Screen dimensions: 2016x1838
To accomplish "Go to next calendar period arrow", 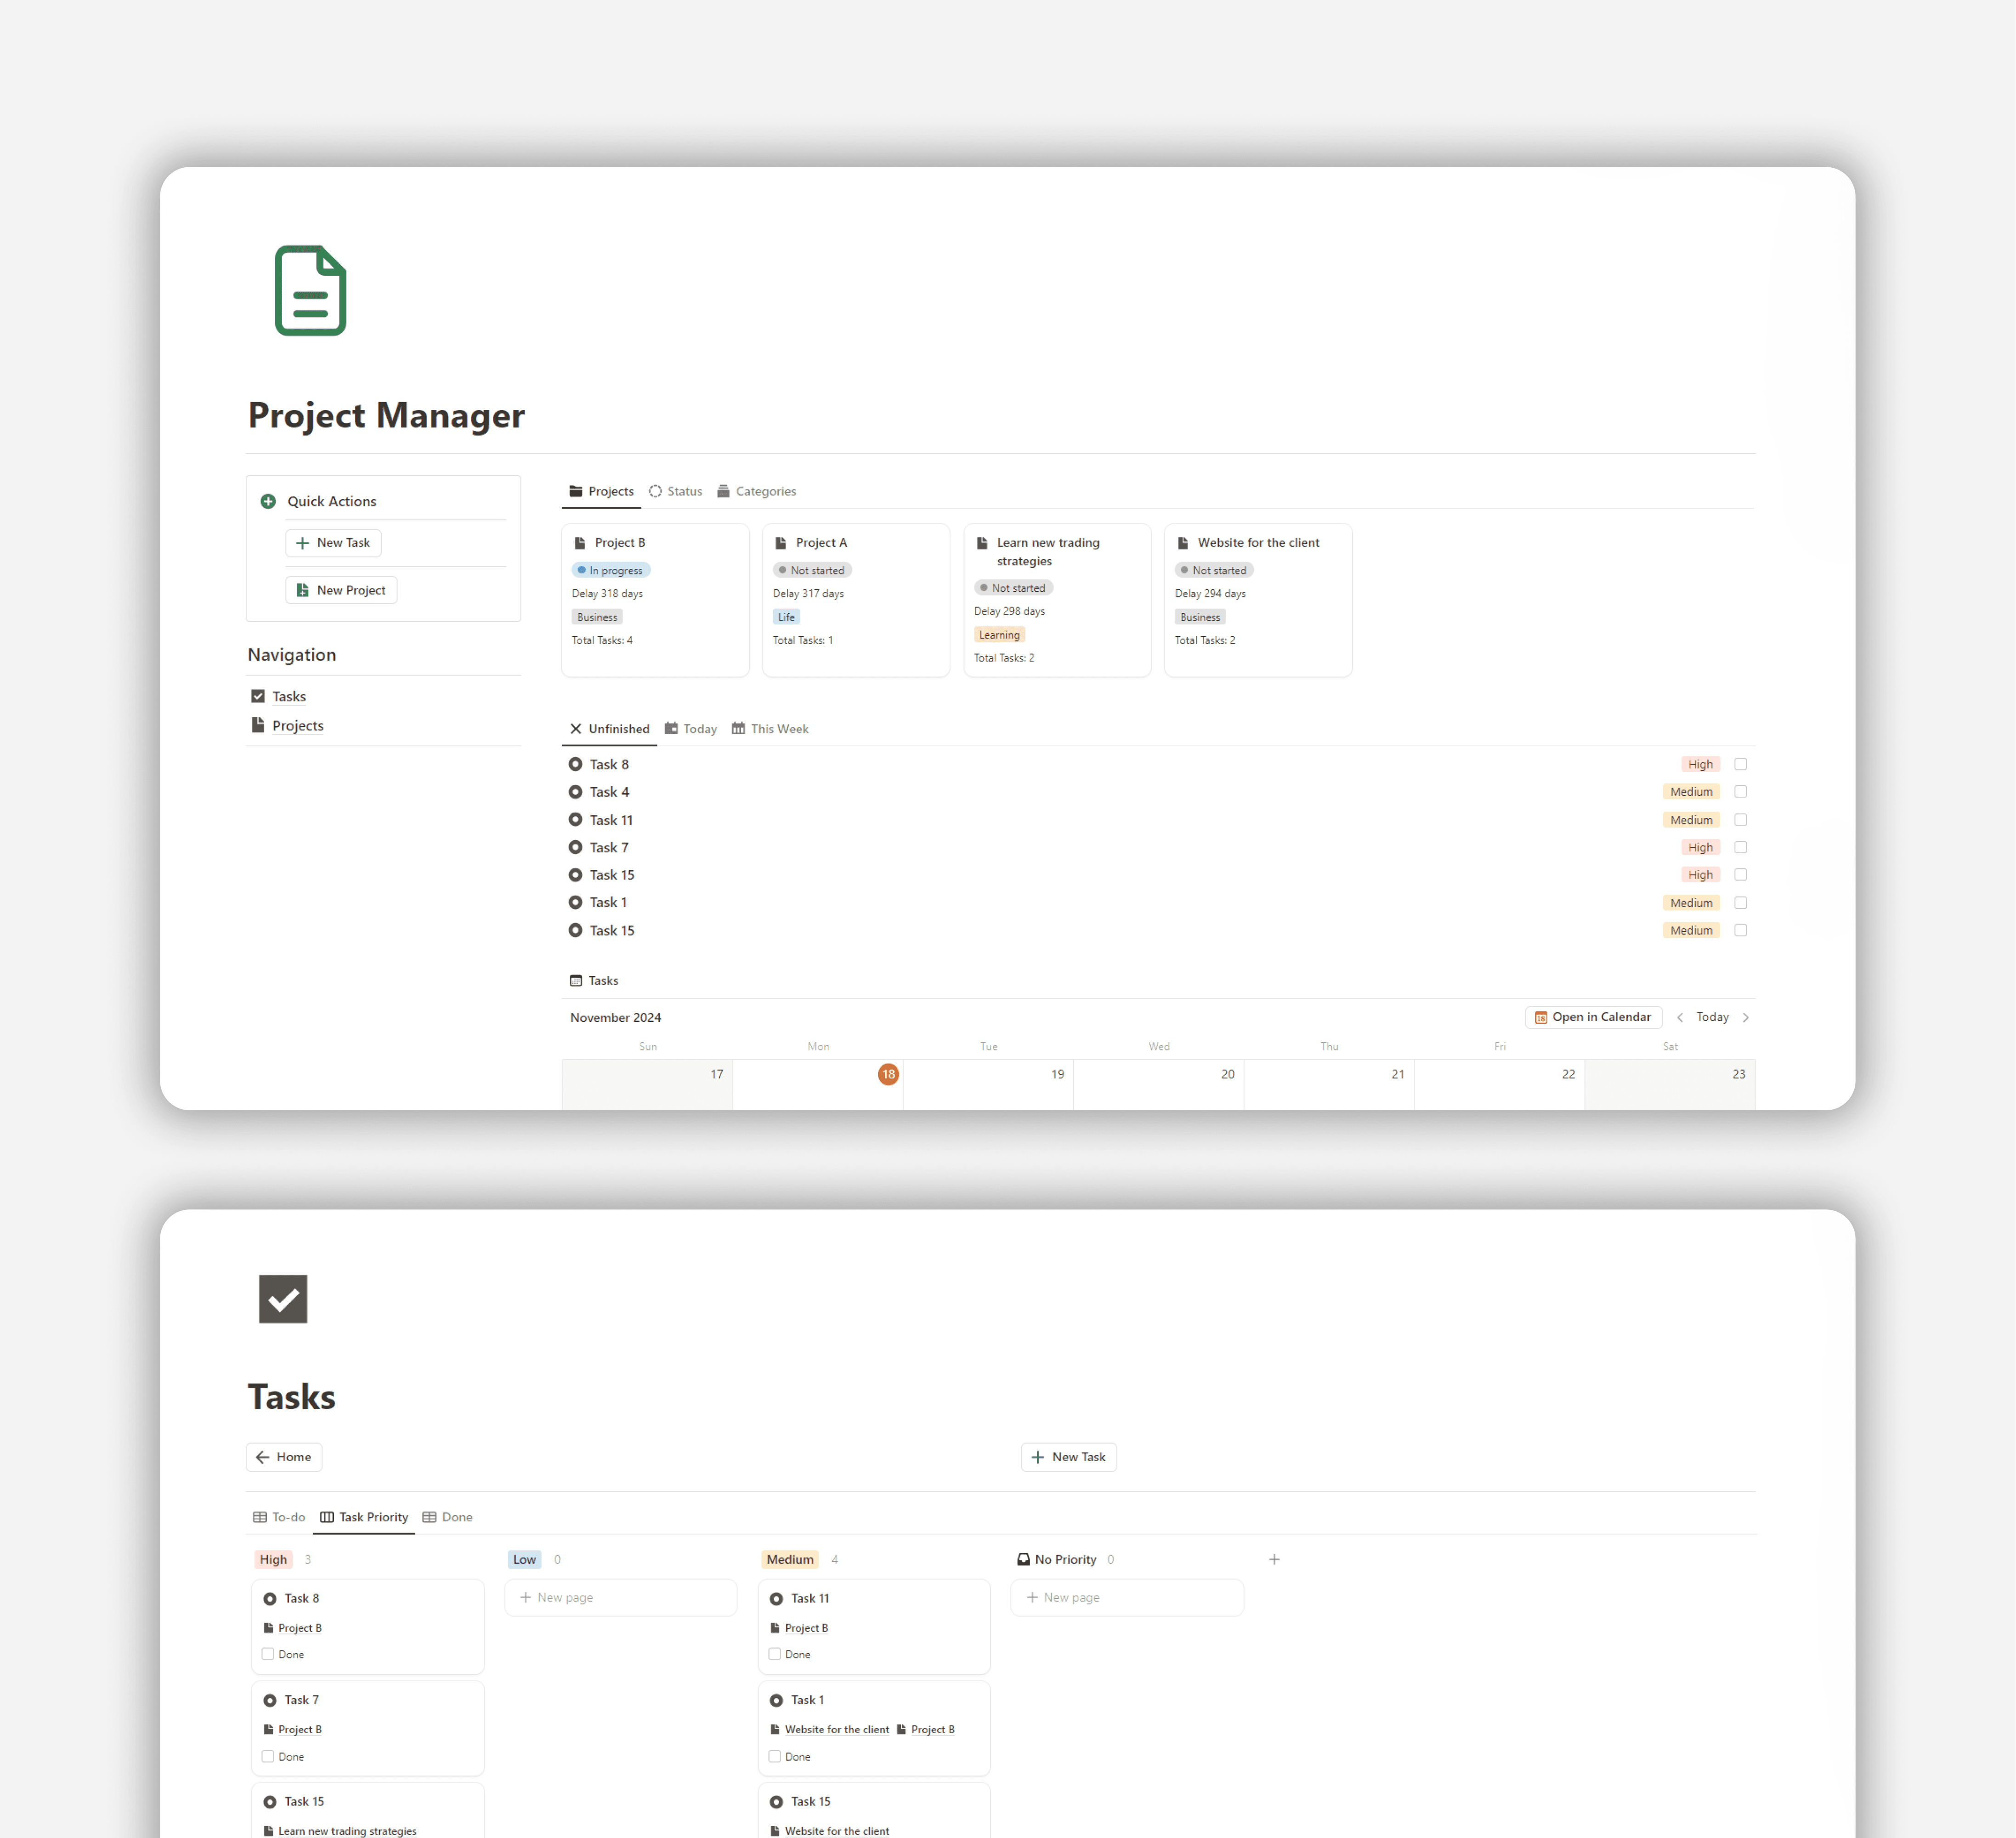I will click(x=1746, y=1017).
